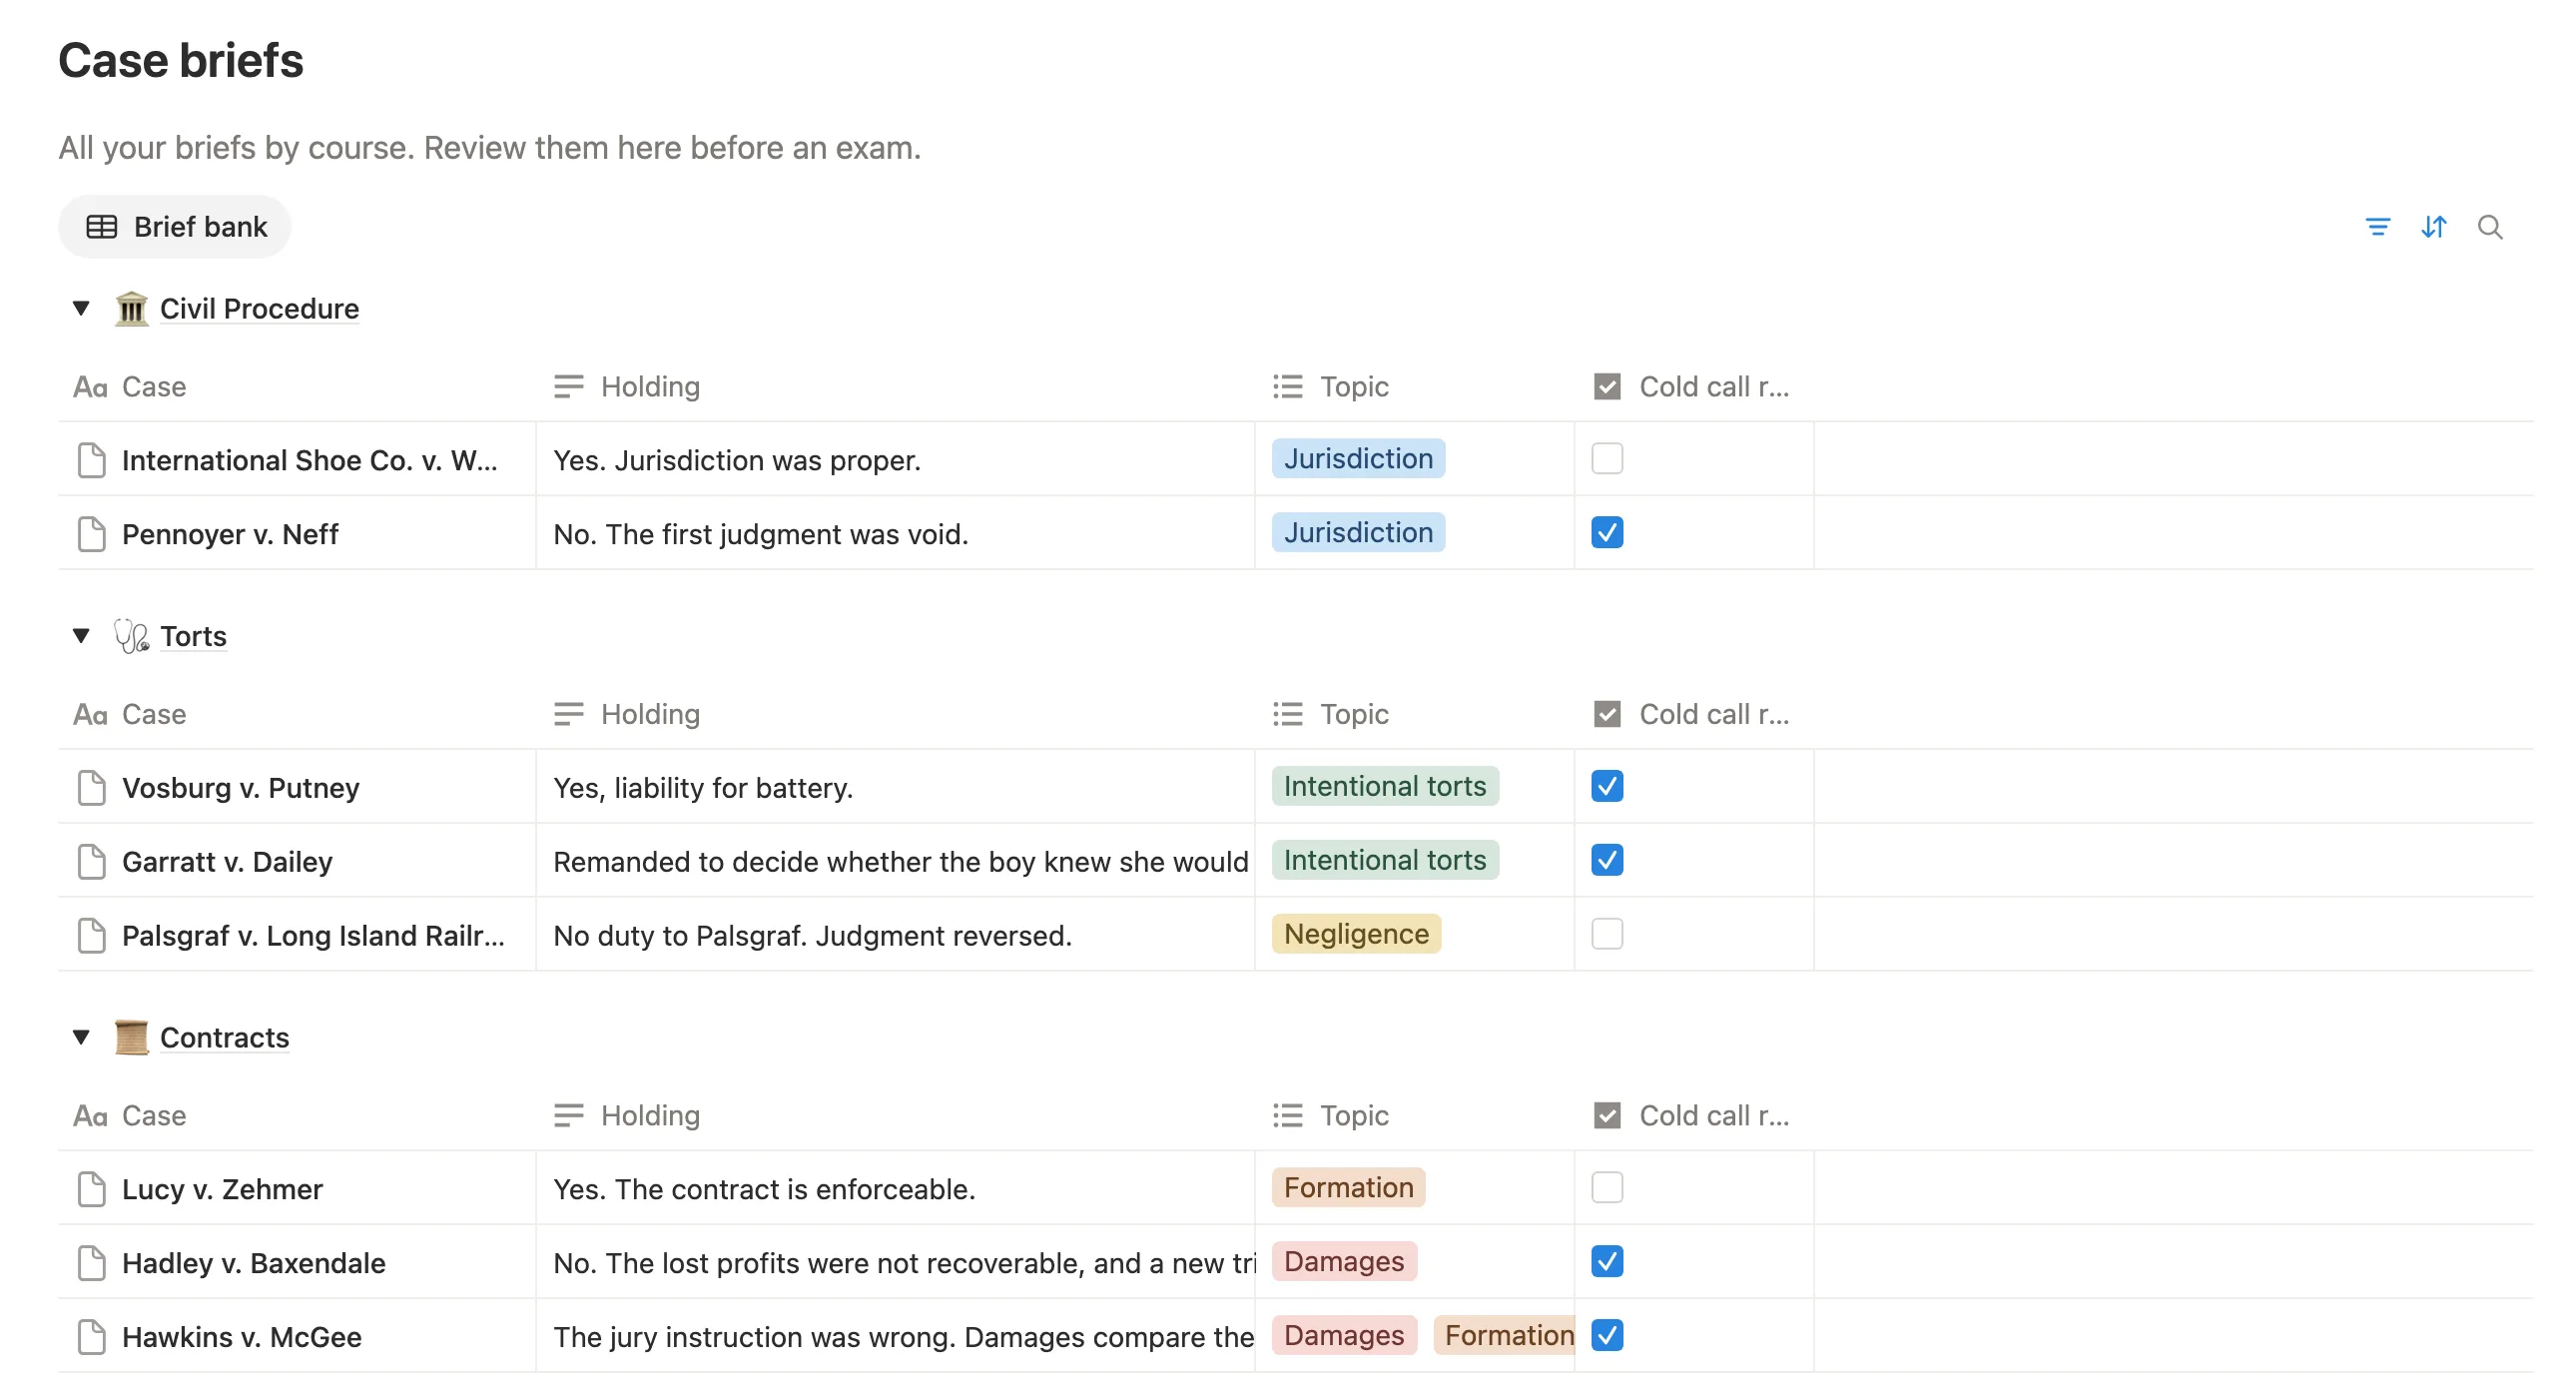This screenshot has height=1393, width=2576.
Task: Open the page icon beside Garratt v. Dailey
Action: click(91, 862)
